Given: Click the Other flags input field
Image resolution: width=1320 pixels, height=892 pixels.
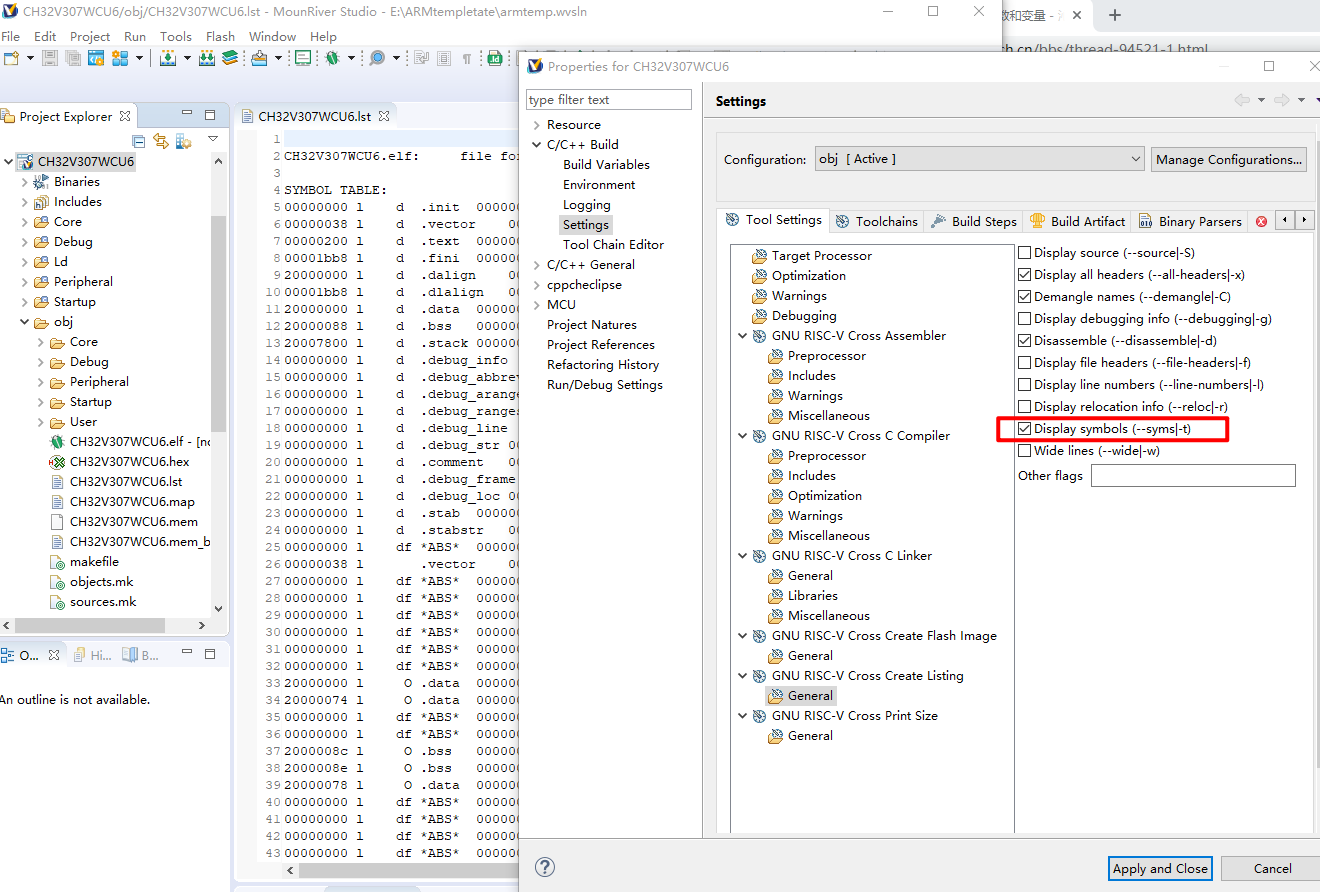Looking at the screenshot, I should click(1192, 475).
